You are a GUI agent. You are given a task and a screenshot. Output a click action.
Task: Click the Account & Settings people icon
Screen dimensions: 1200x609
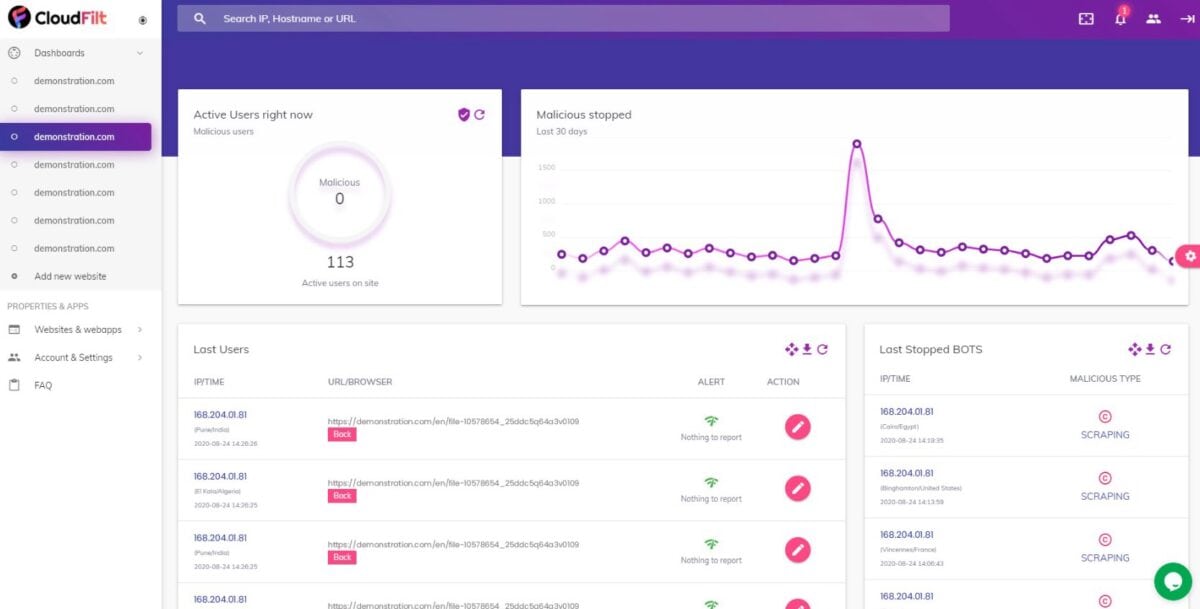pyautogui.click(x=14, y=357)
